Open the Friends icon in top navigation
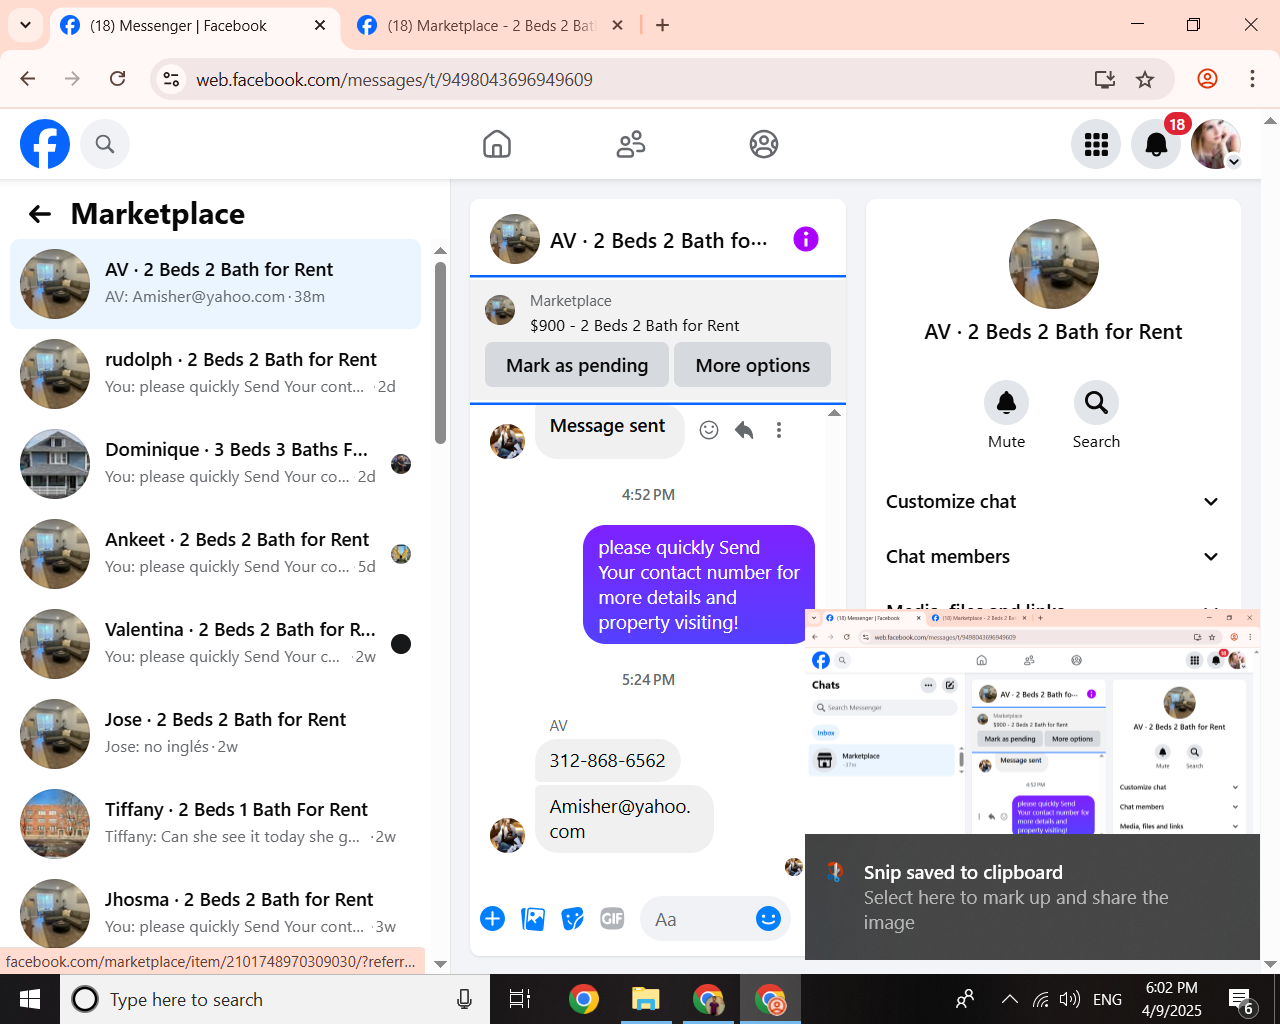This screenshot has height=1024, width=1280. point(631,144)
